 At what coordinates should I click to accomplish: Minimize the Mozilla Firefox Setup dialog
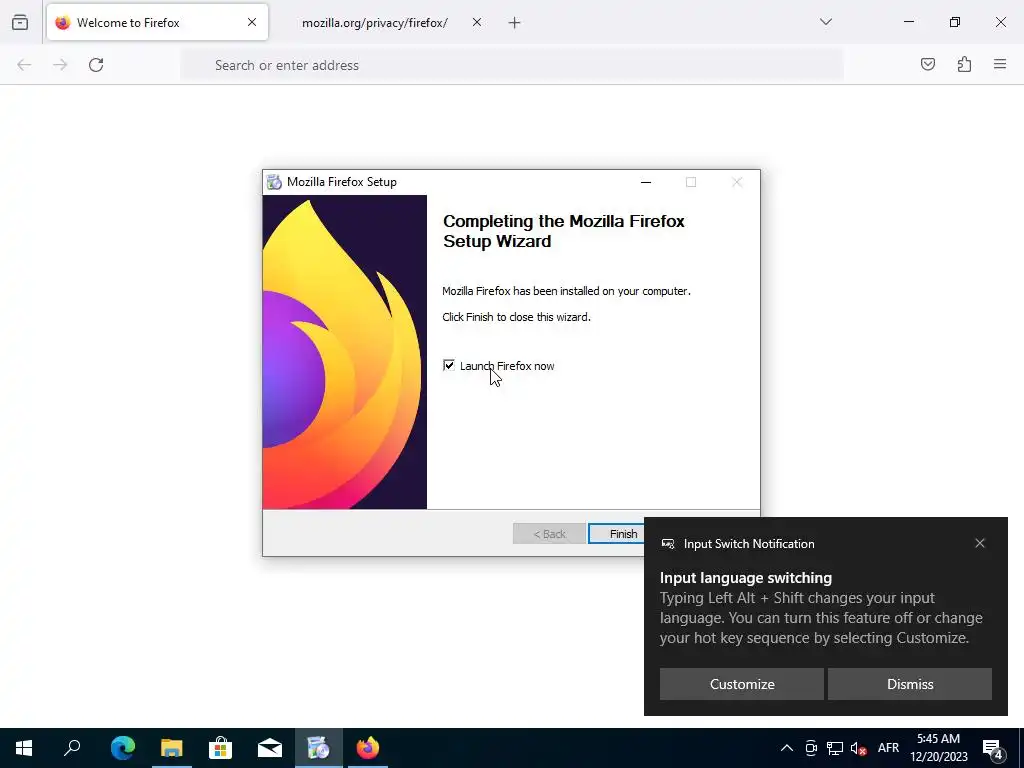(x=646, y=182)
